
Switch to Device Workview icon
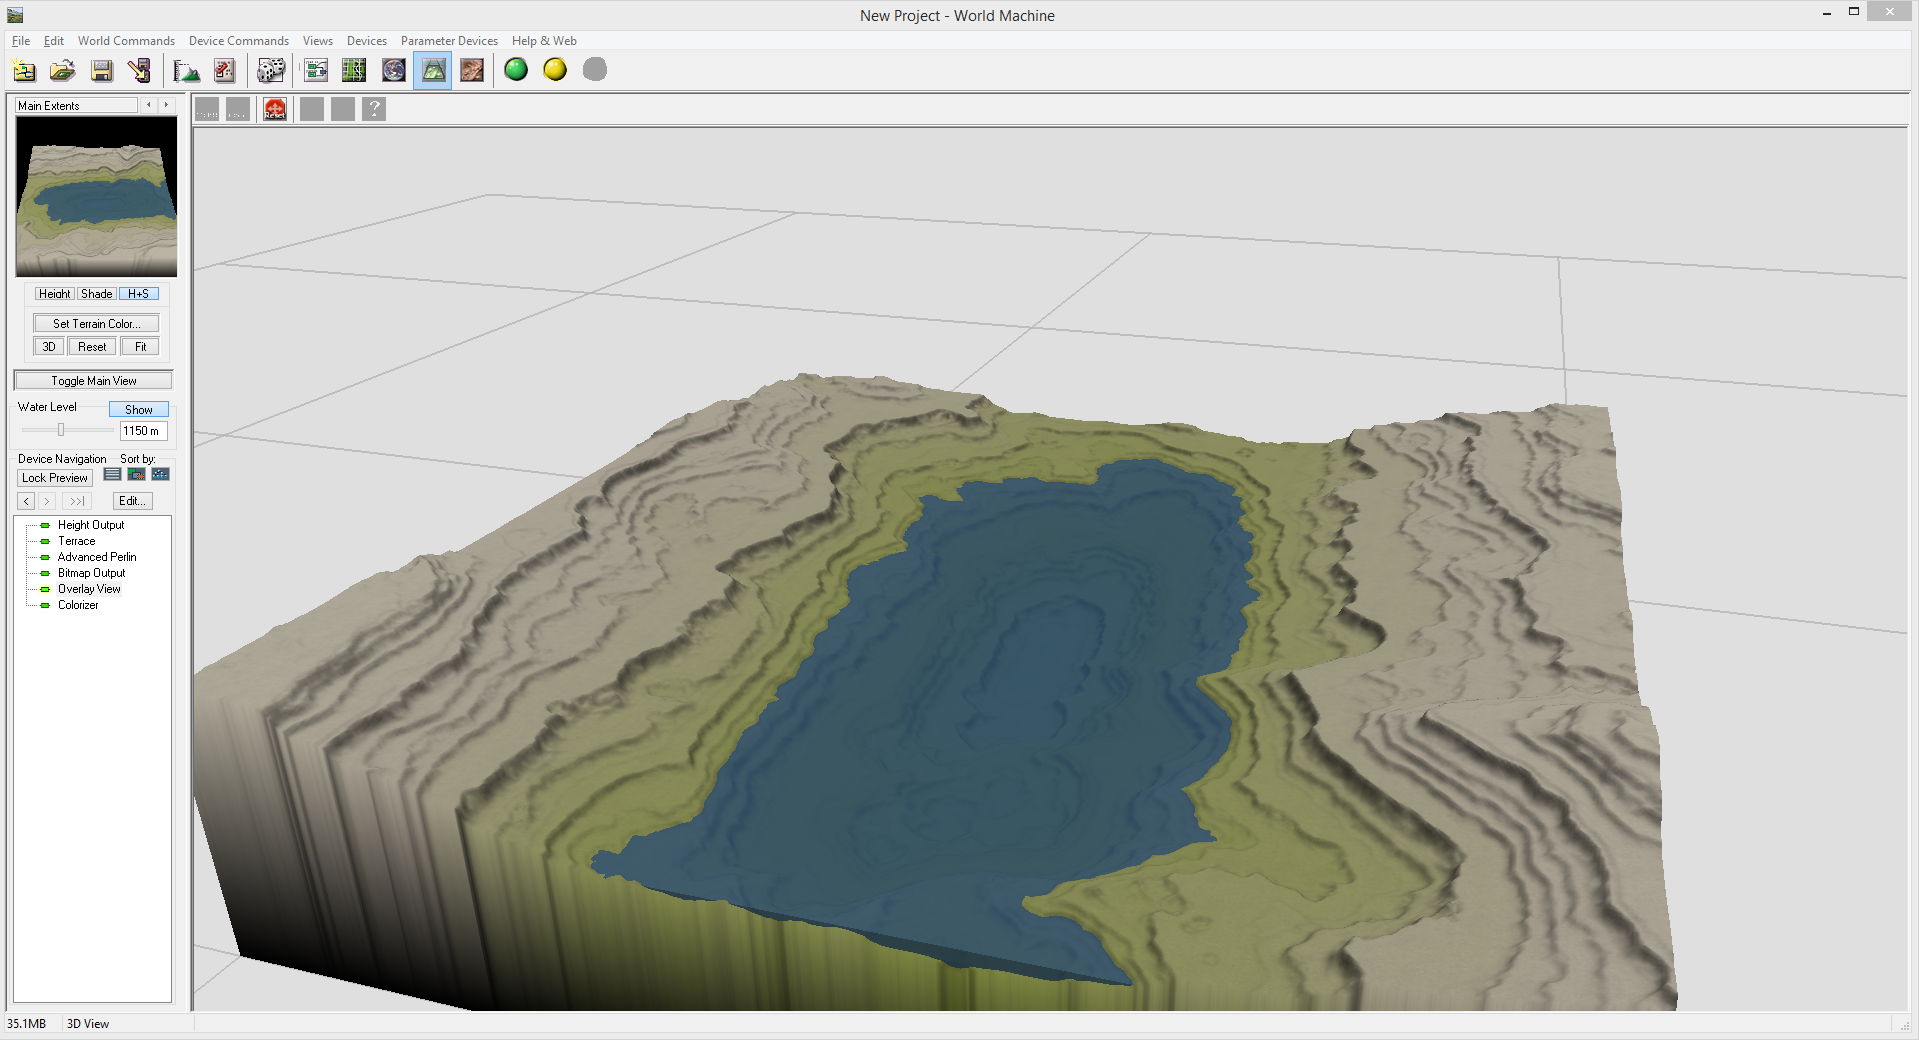pos(316,70)
